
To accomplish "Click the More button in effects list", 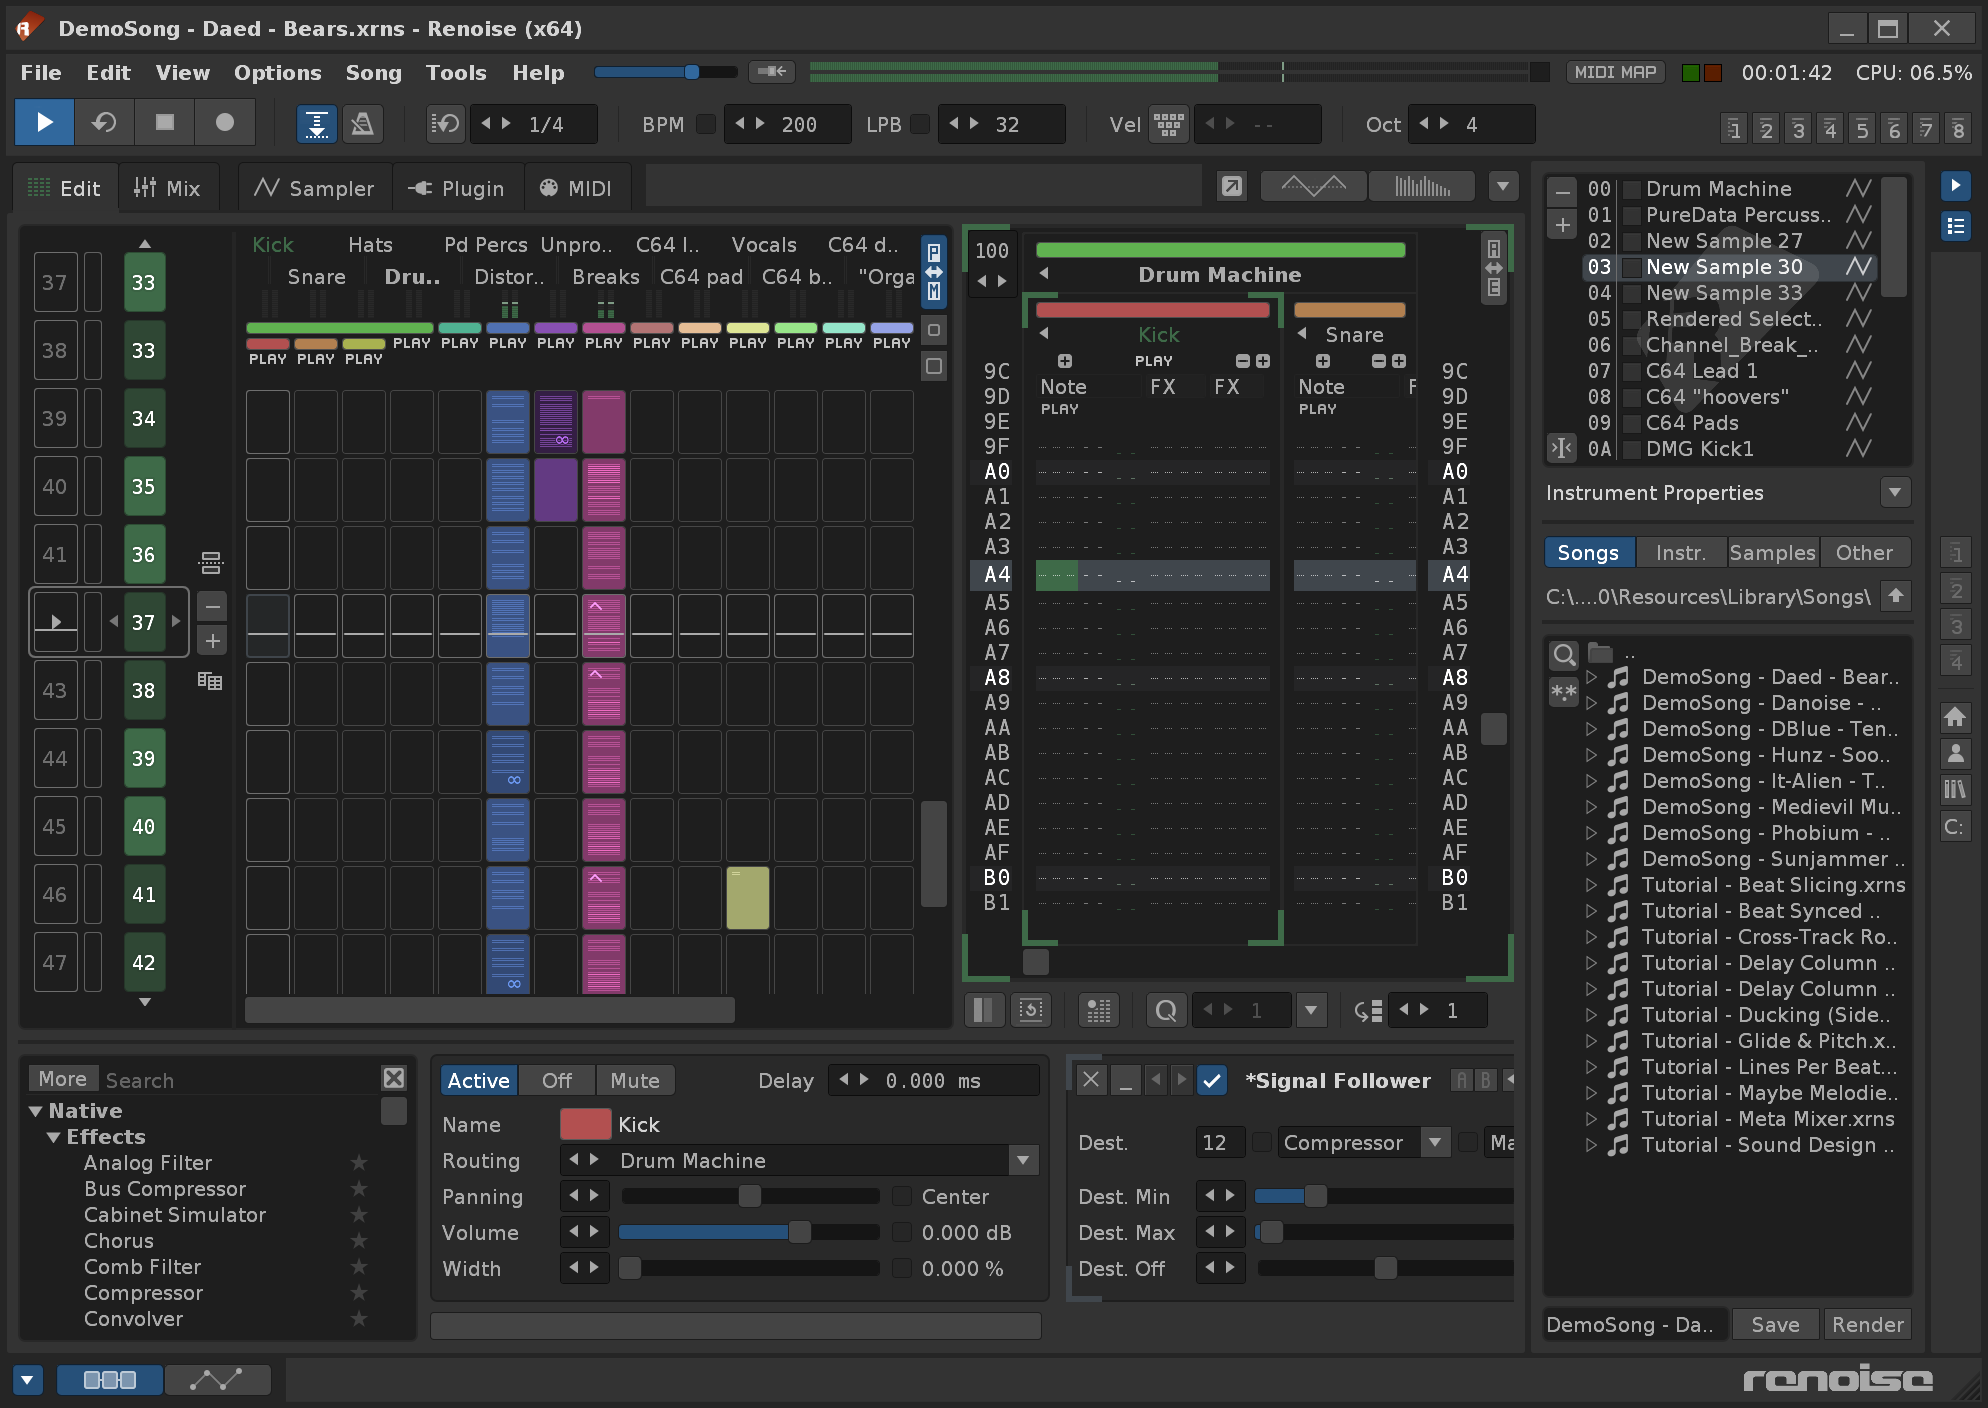I will pyautogui.click(x=63, y=1078).
